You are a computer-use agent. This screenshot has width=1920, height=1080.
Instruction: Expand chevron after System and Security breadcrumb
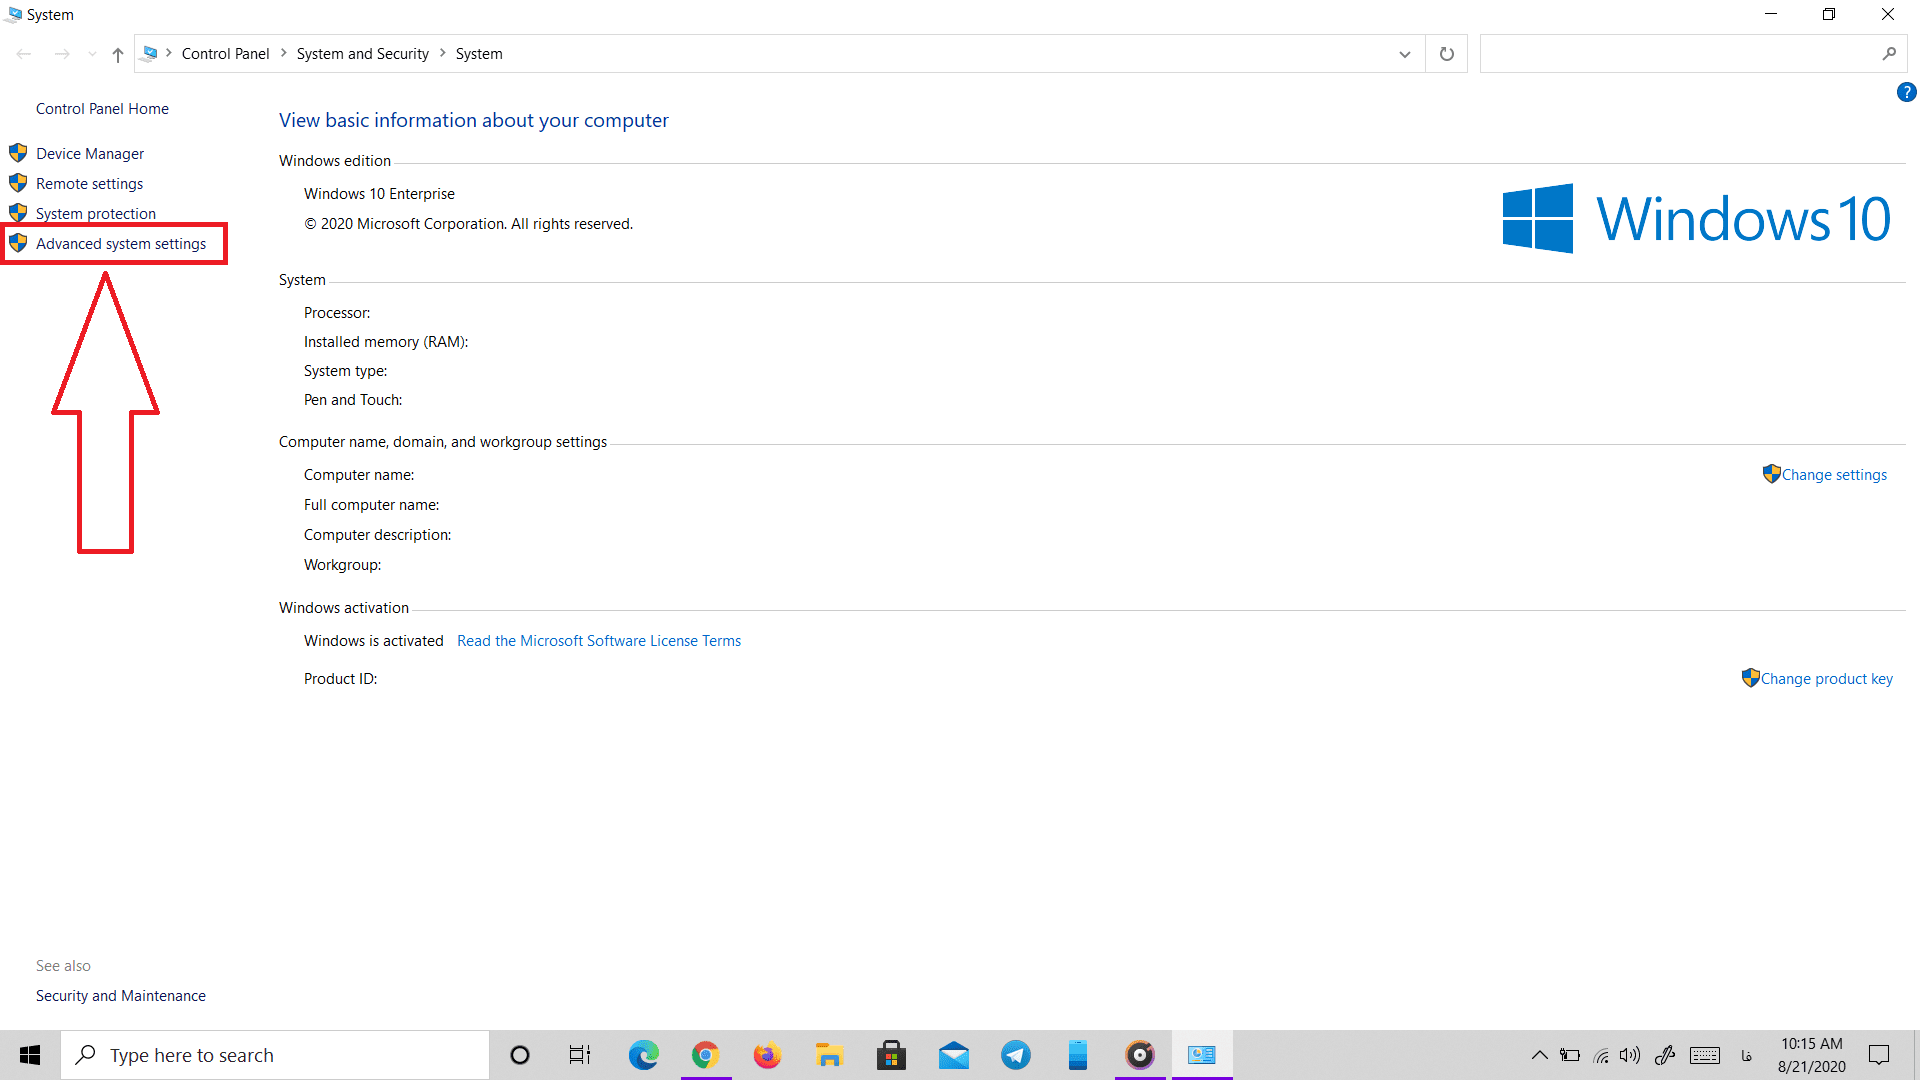[443, 53]
